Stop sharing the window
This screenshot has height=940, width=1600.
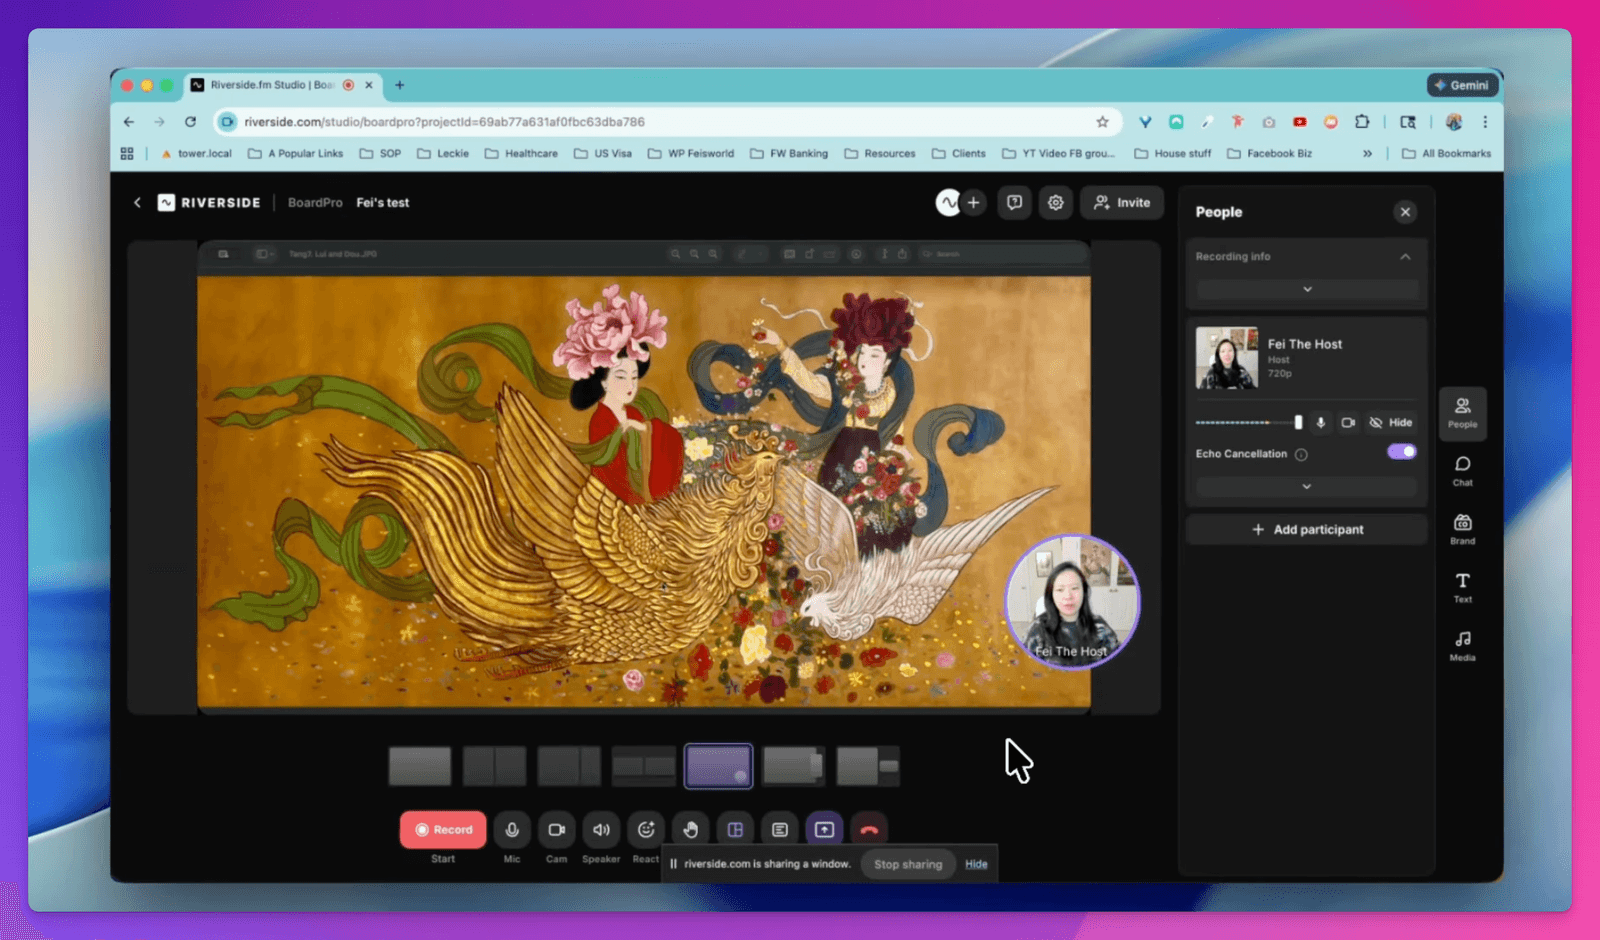pos(908,864)
